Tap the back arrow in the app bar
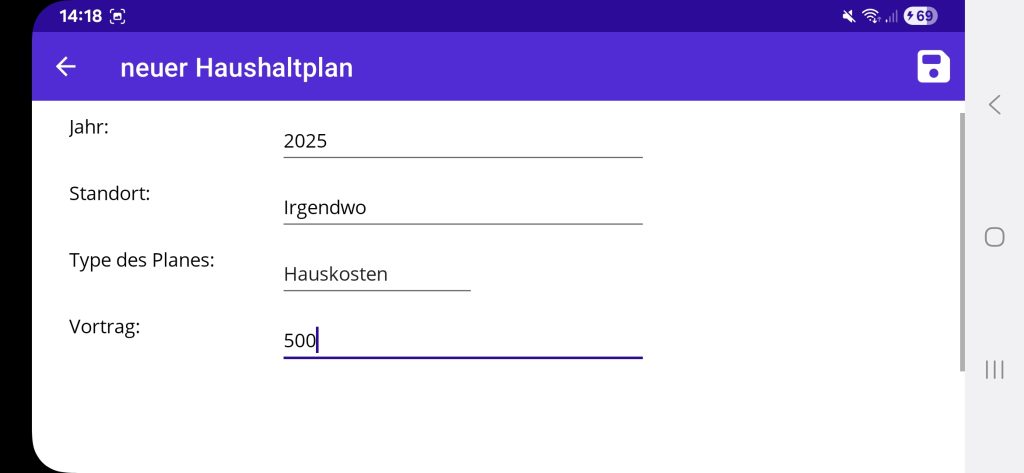Screen dimensions: 1024x473 [66, 67]
